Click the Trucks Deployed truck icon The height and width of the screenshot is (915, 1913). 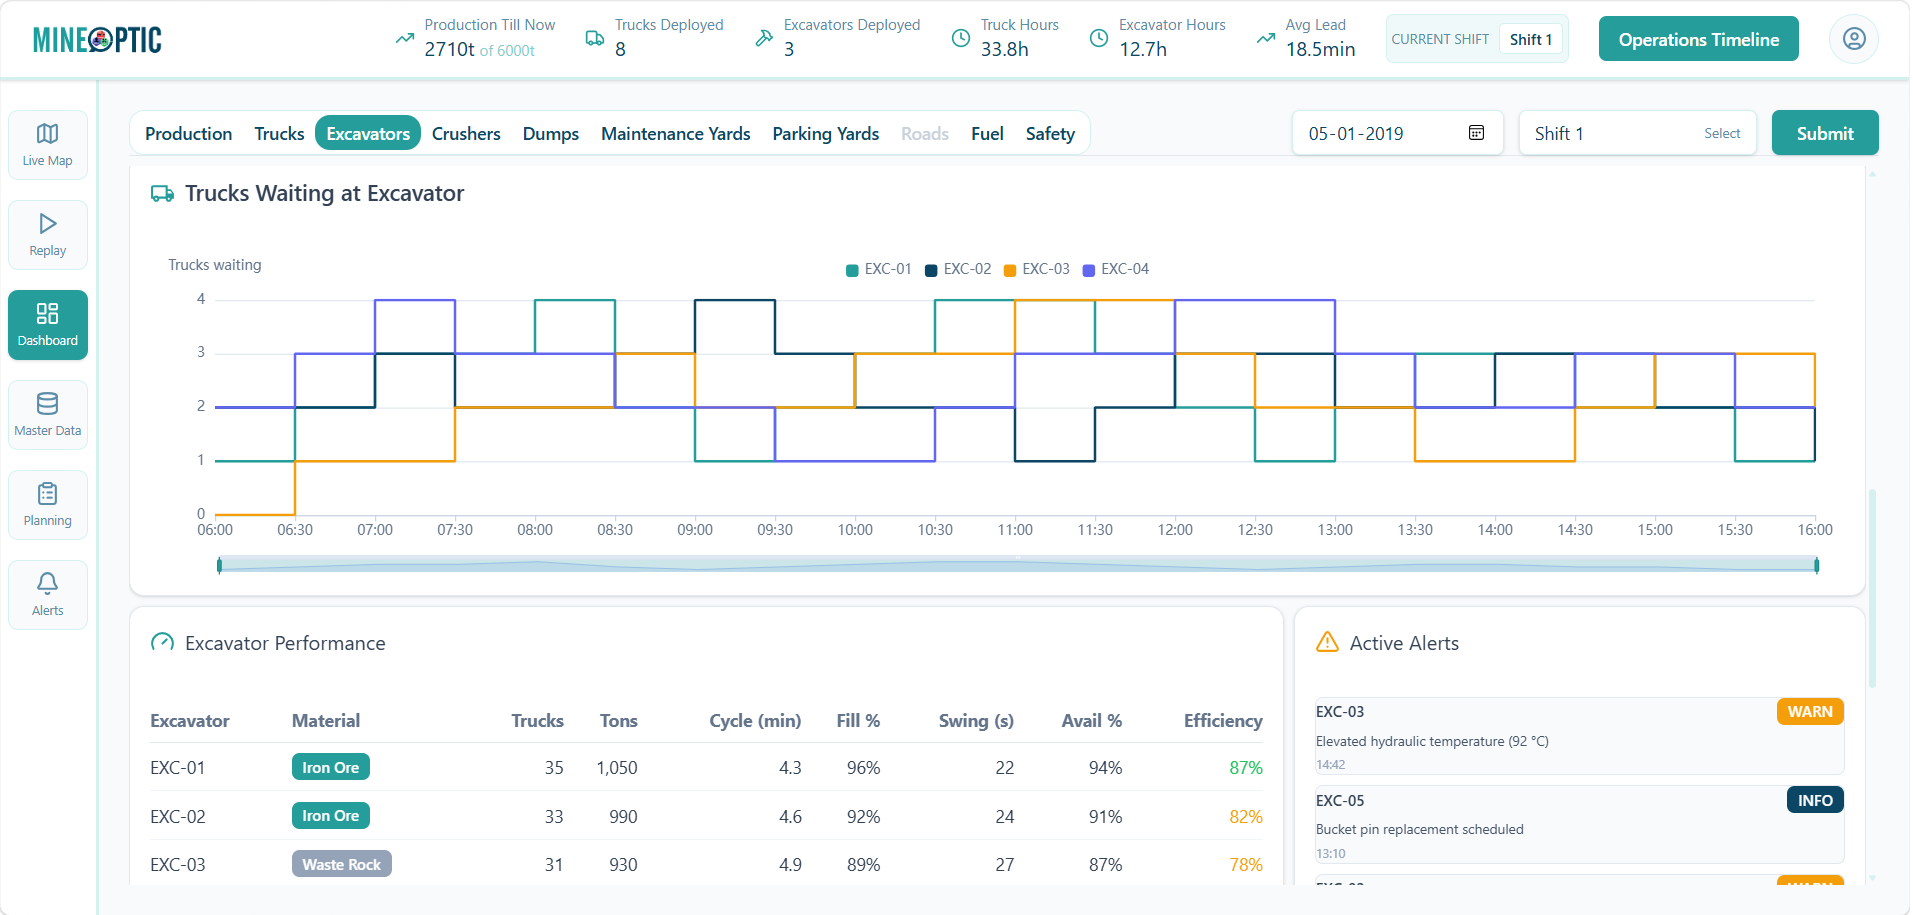pyautogui.click(x=595, y=39)
